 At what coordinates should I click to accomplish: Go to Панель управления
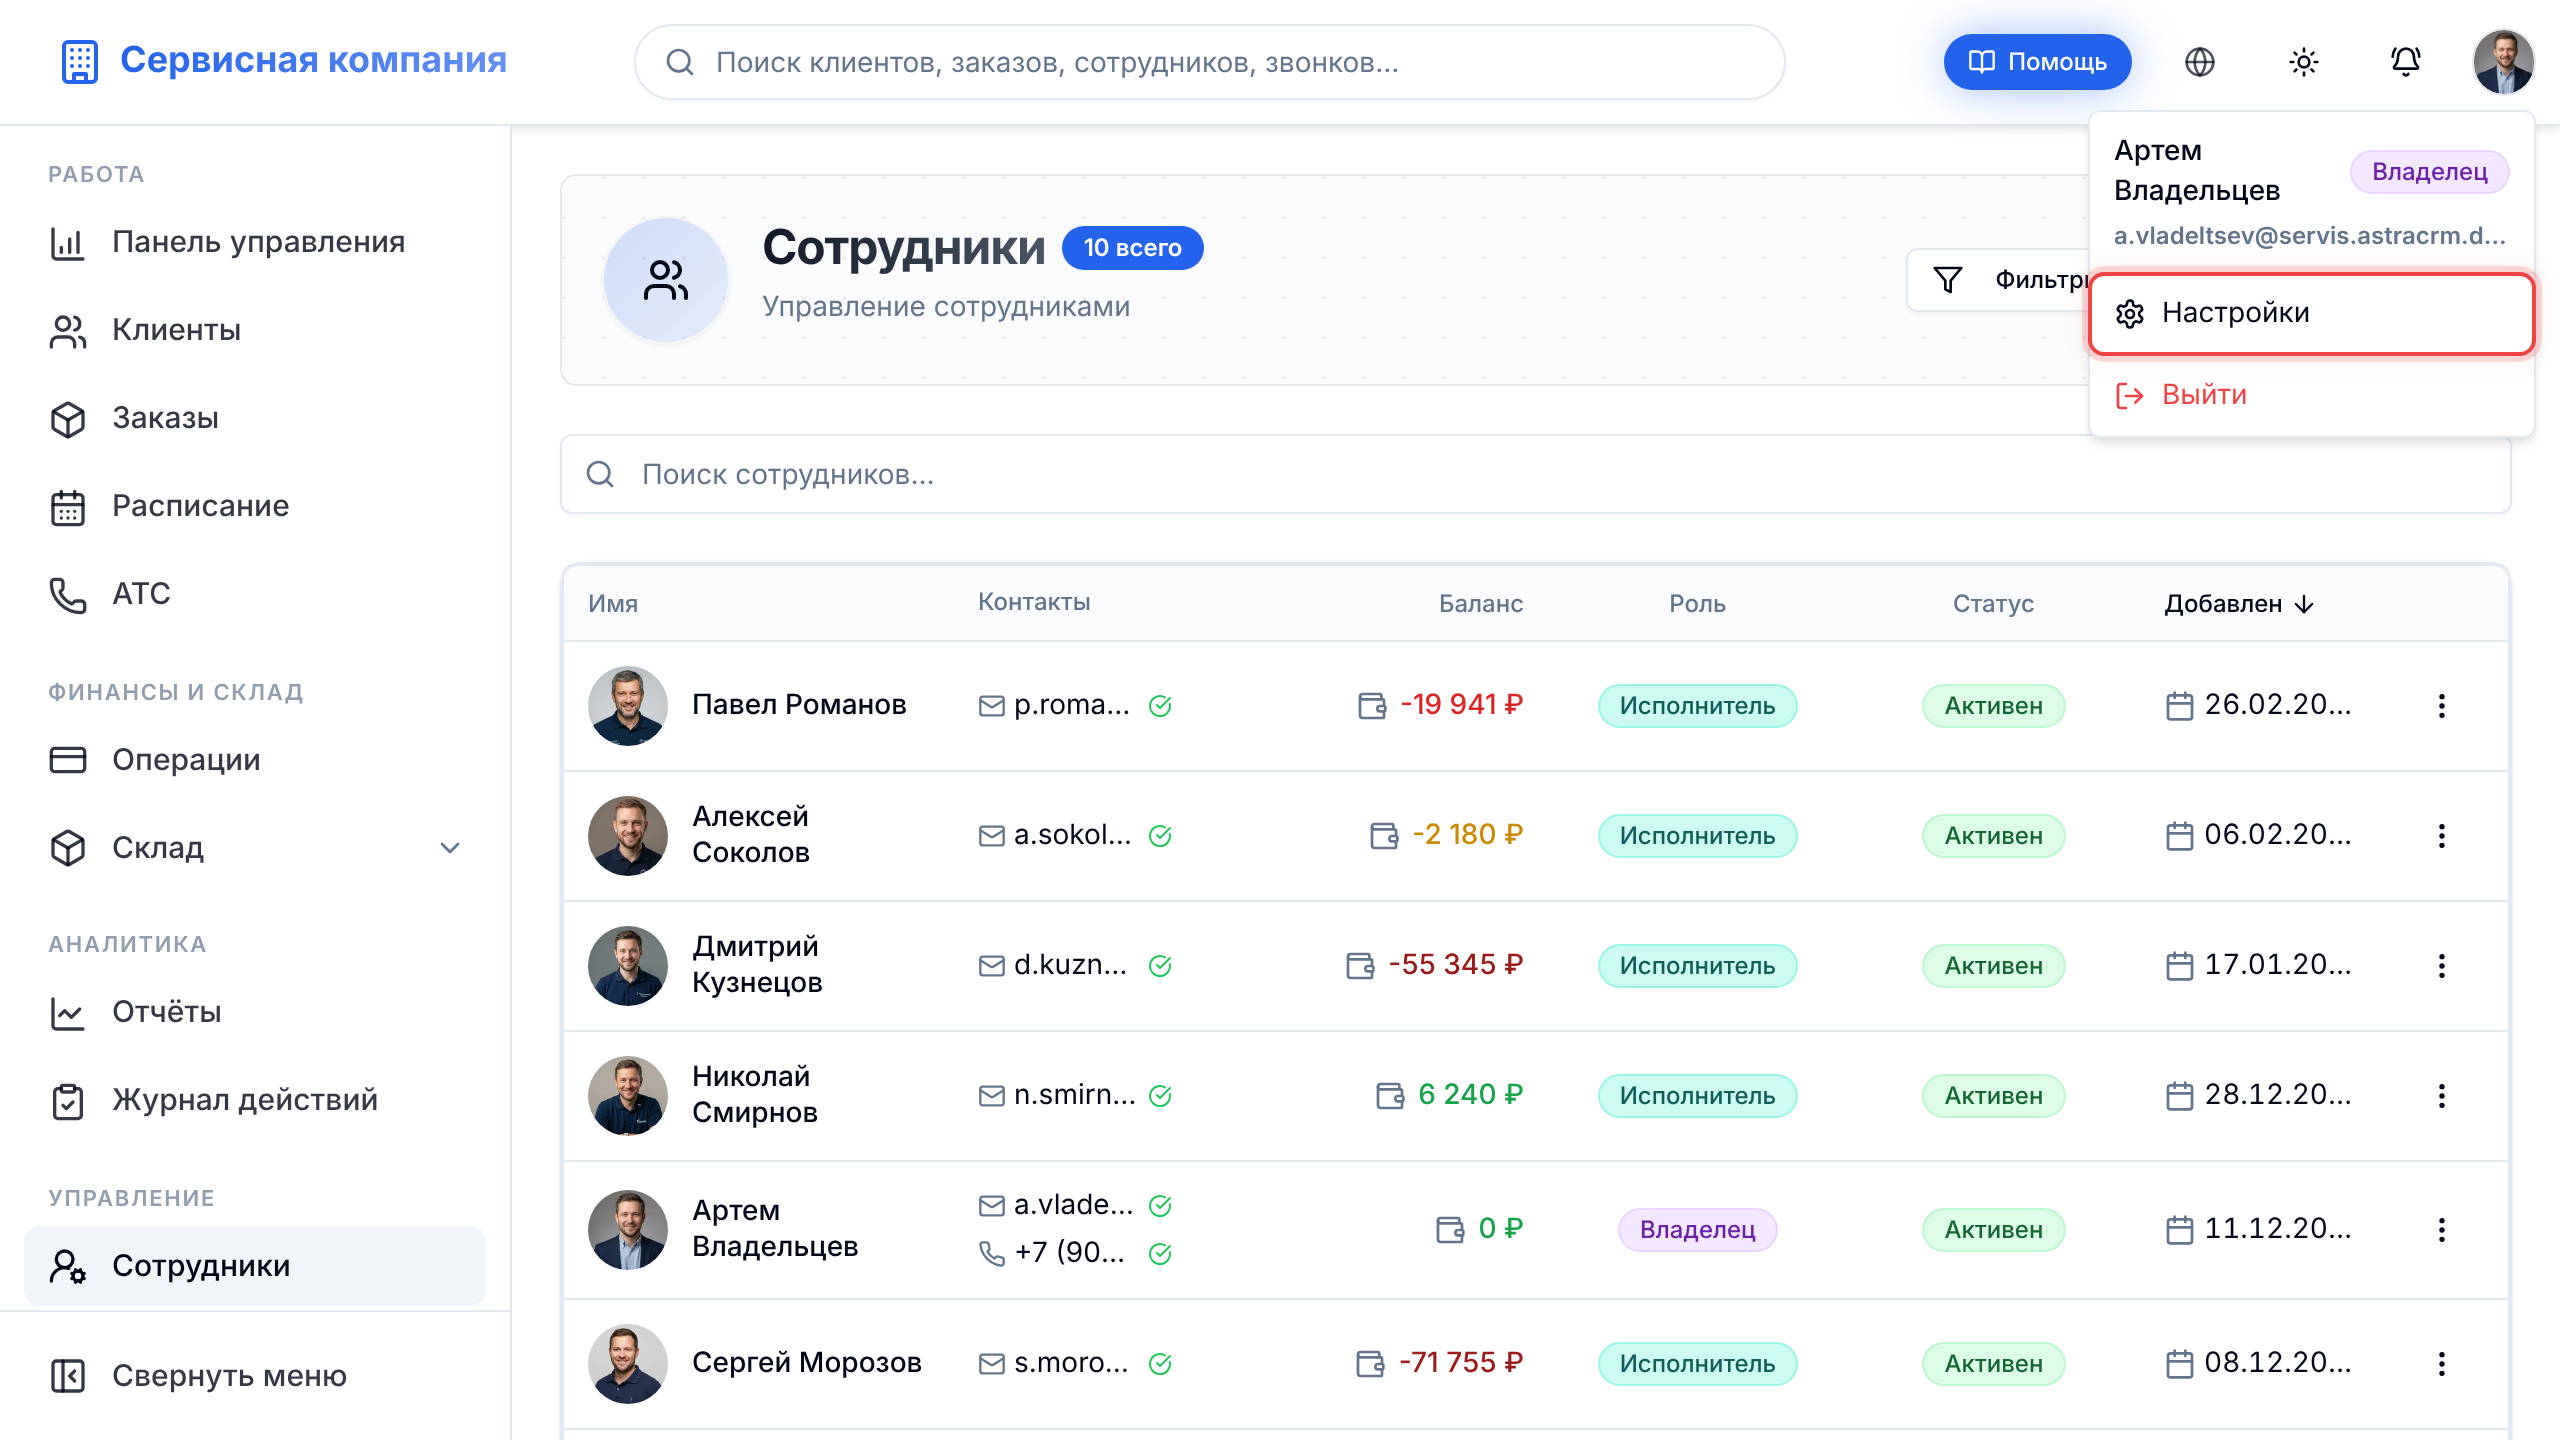(255, 242)
